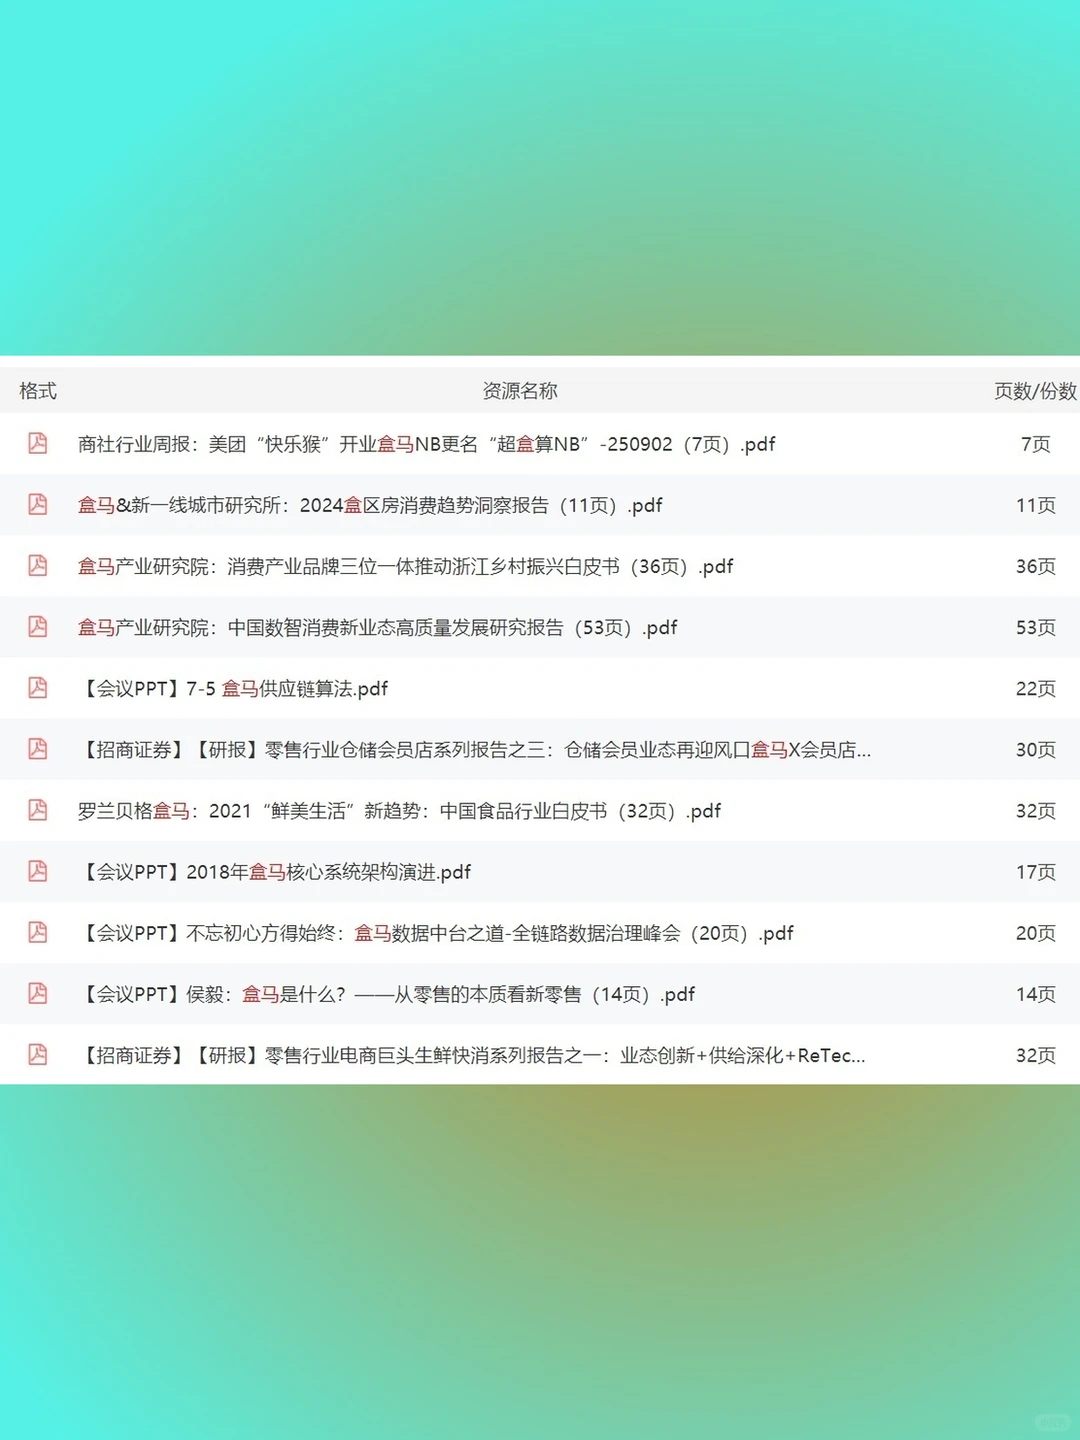
Task: Open 侯毅：盒马是什么？ presentation
Action: [386, 993]
